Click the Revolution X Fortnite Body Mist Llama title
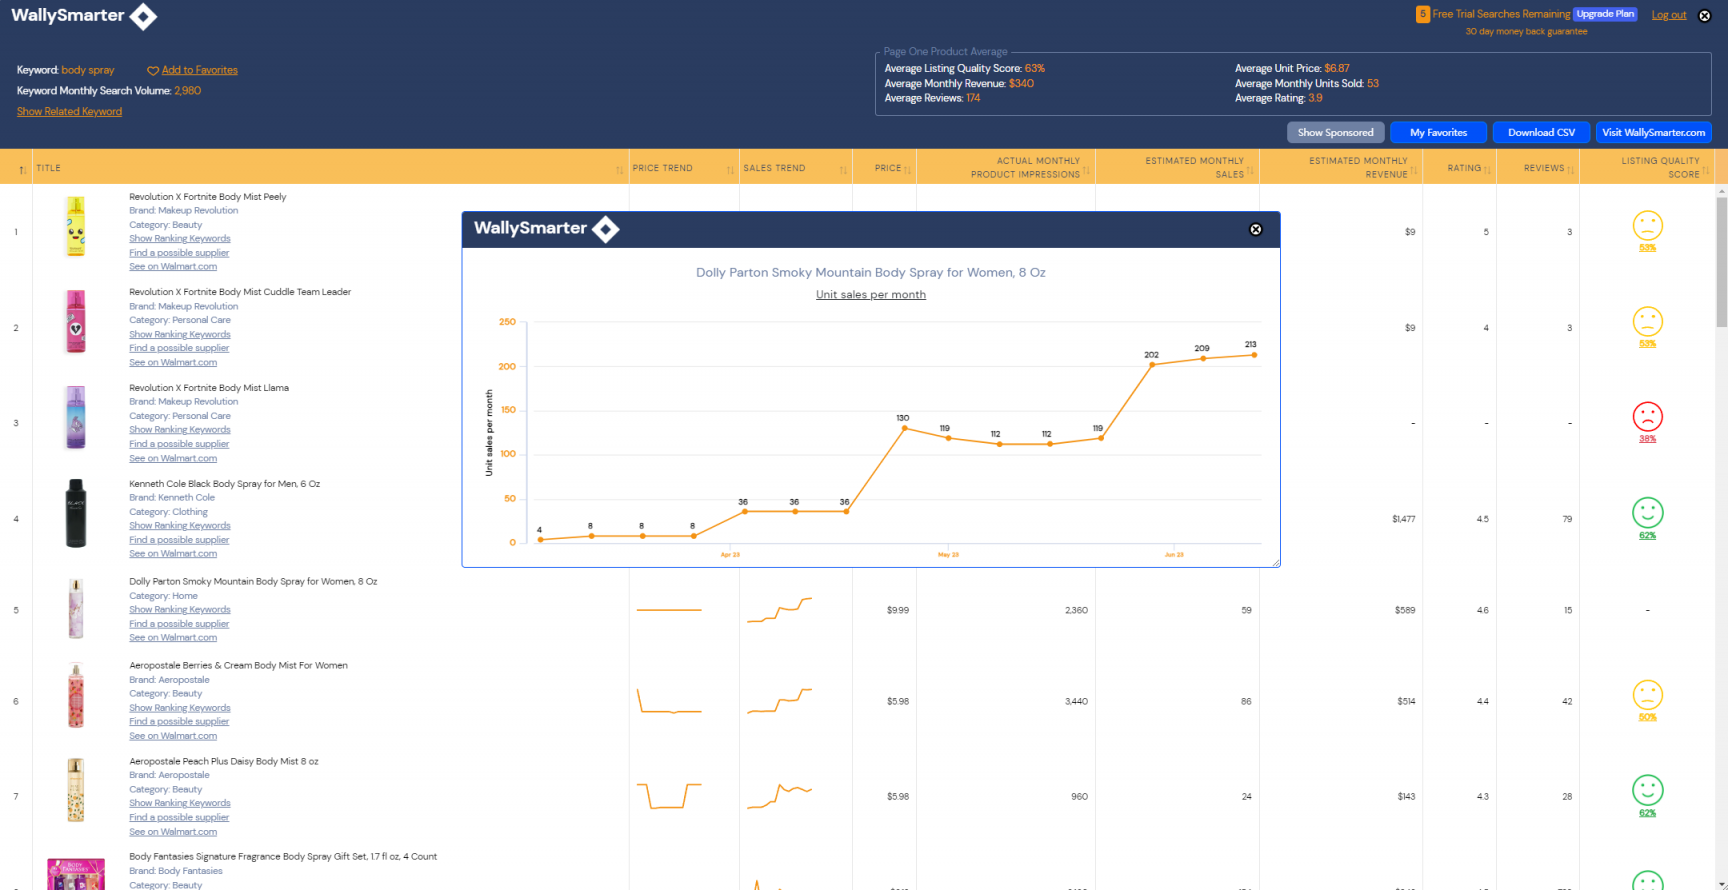Viewport: 1728px width, 890px height. (x=209, y=388)
